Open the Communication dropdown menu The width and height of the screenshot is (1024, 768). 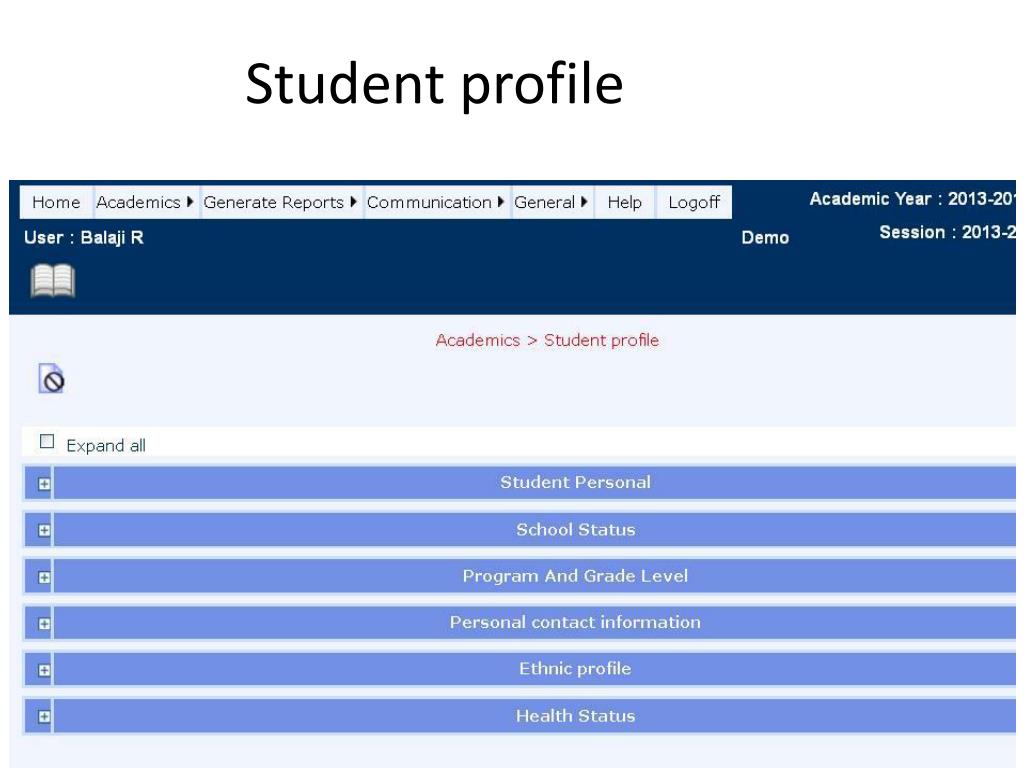pos(436,202)
